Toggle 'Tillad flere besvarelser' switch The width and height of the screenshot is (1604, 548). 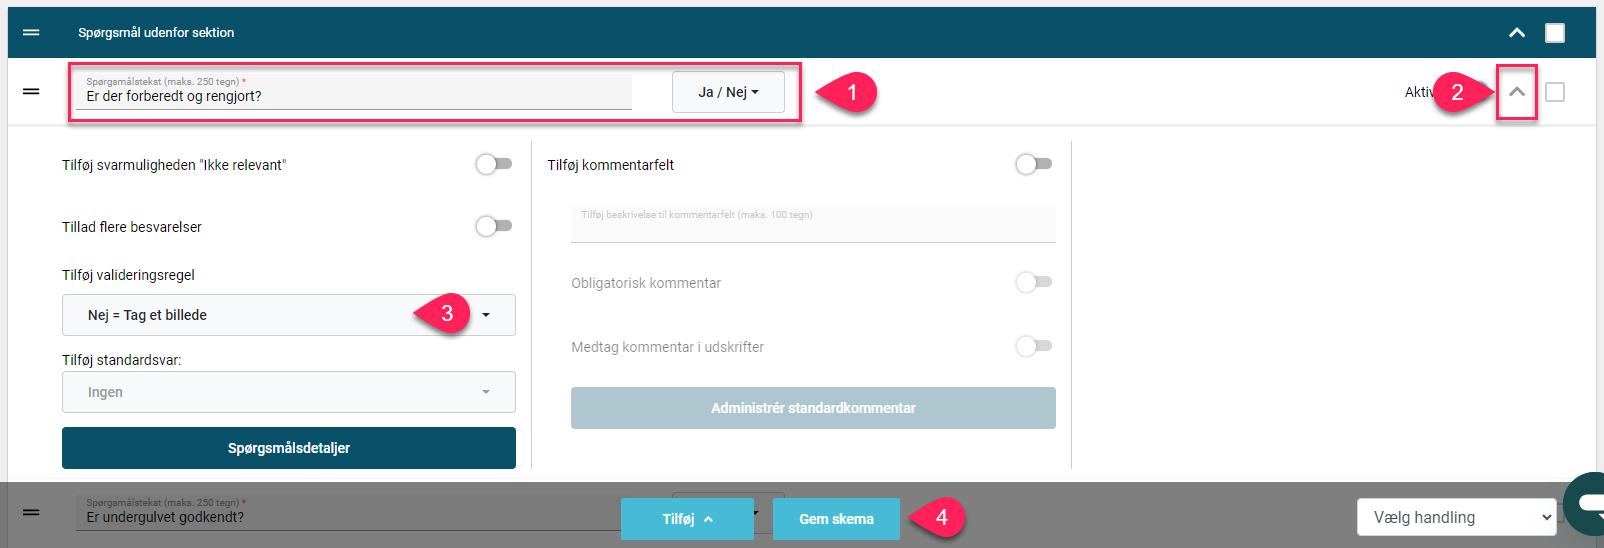click(494, 226)
